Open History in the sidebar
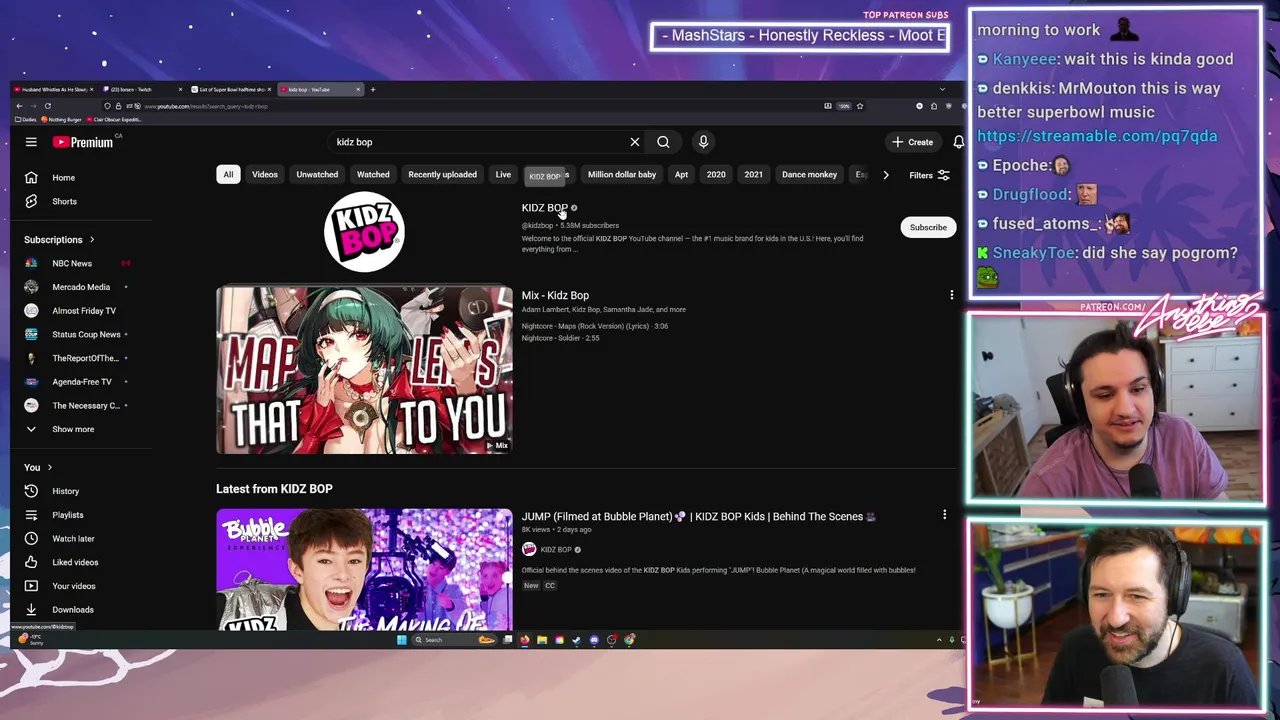 click(65, 491)
